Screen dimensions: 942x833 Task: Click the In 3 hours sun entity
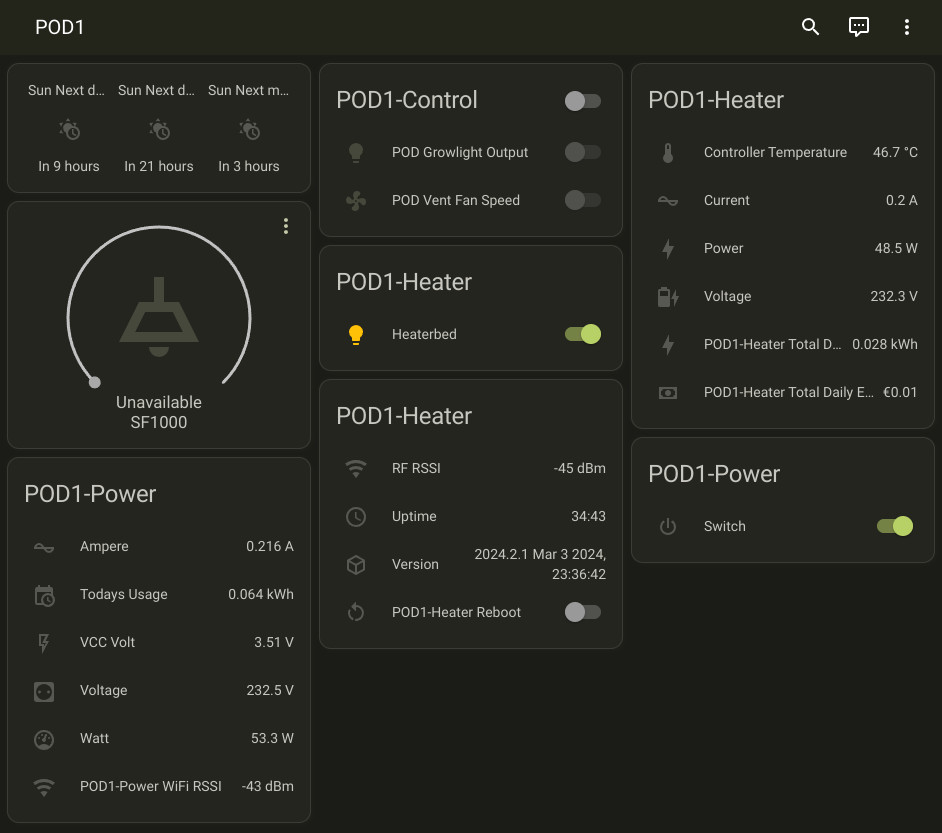(249, 128)
